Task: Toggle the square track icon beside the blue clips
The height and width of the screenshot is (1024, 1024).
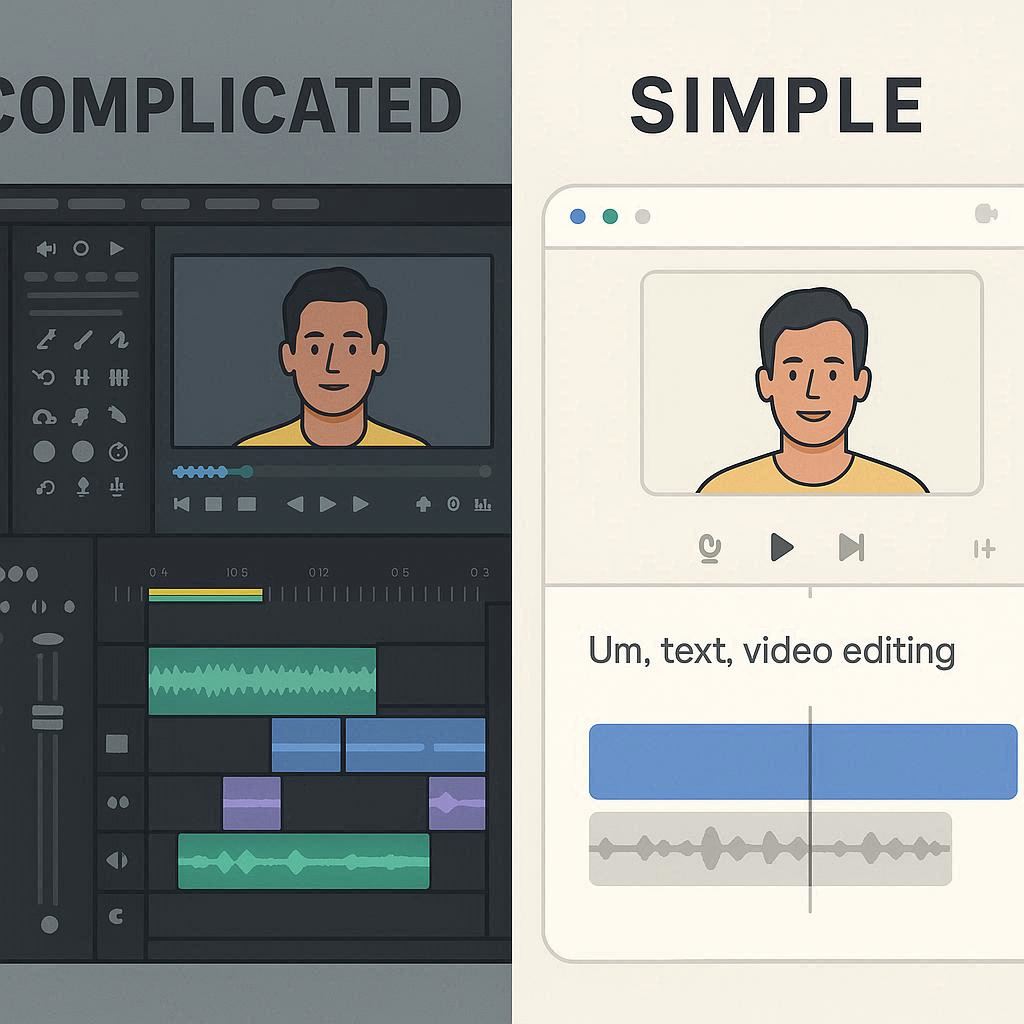Action: (x=117, y=744)
